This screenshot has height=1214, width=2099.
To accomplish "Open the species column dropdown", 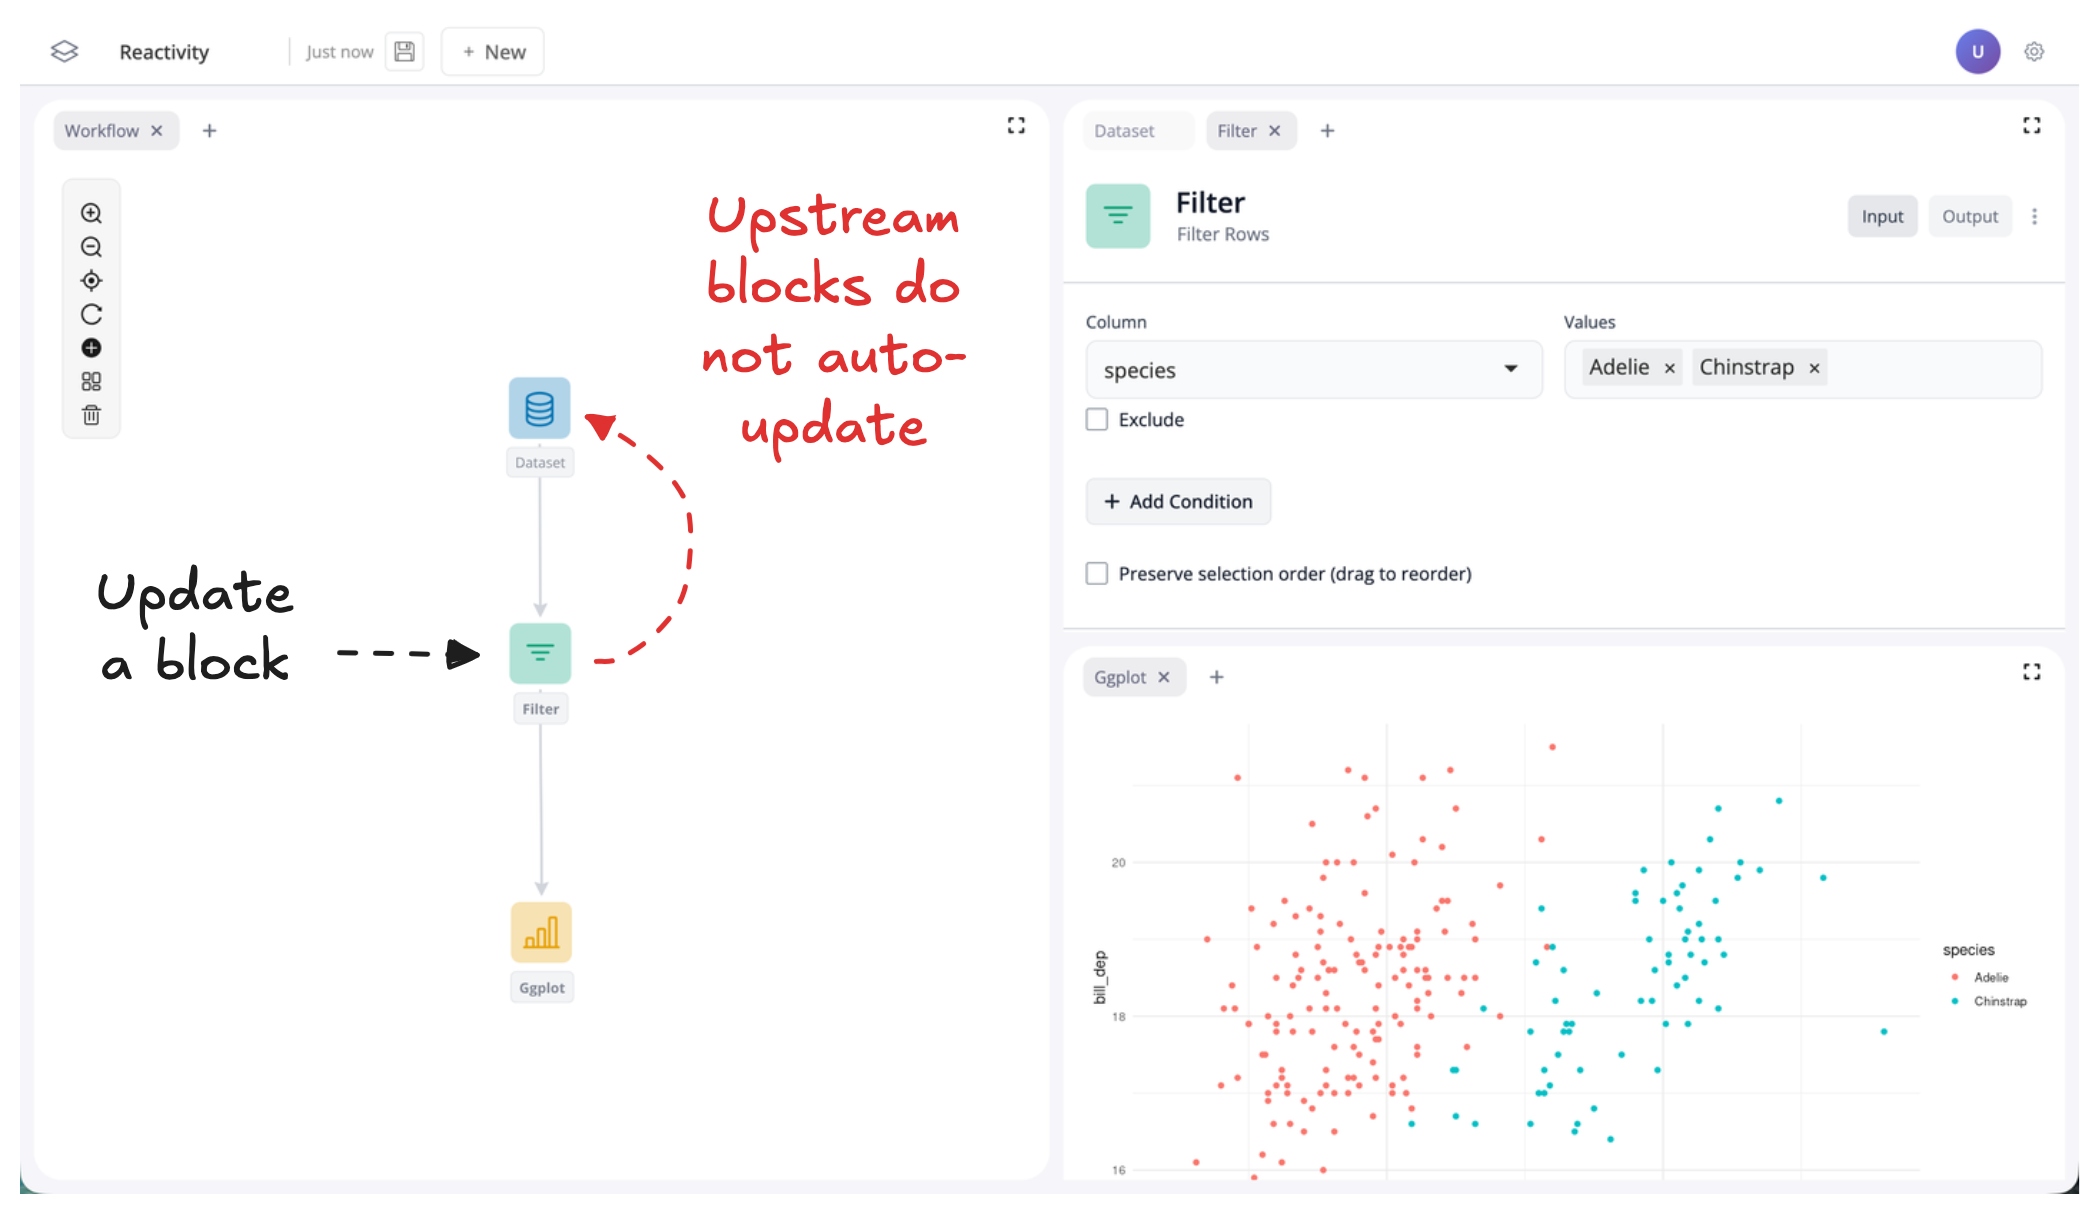I will click(1312, 370).
